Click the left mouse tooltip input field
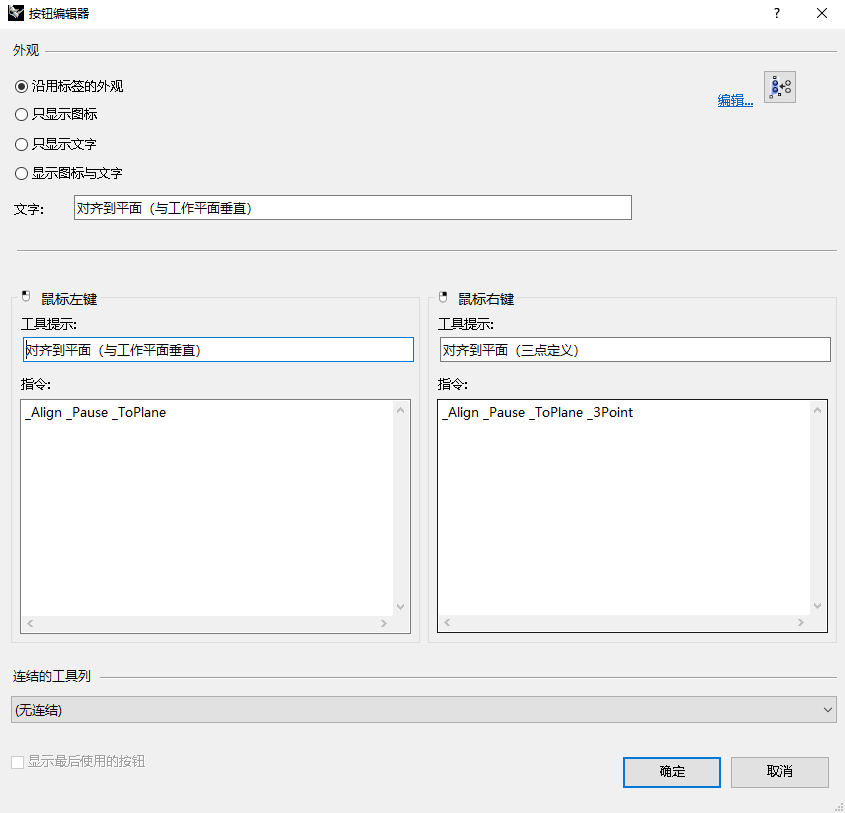 tap(218, 349)
